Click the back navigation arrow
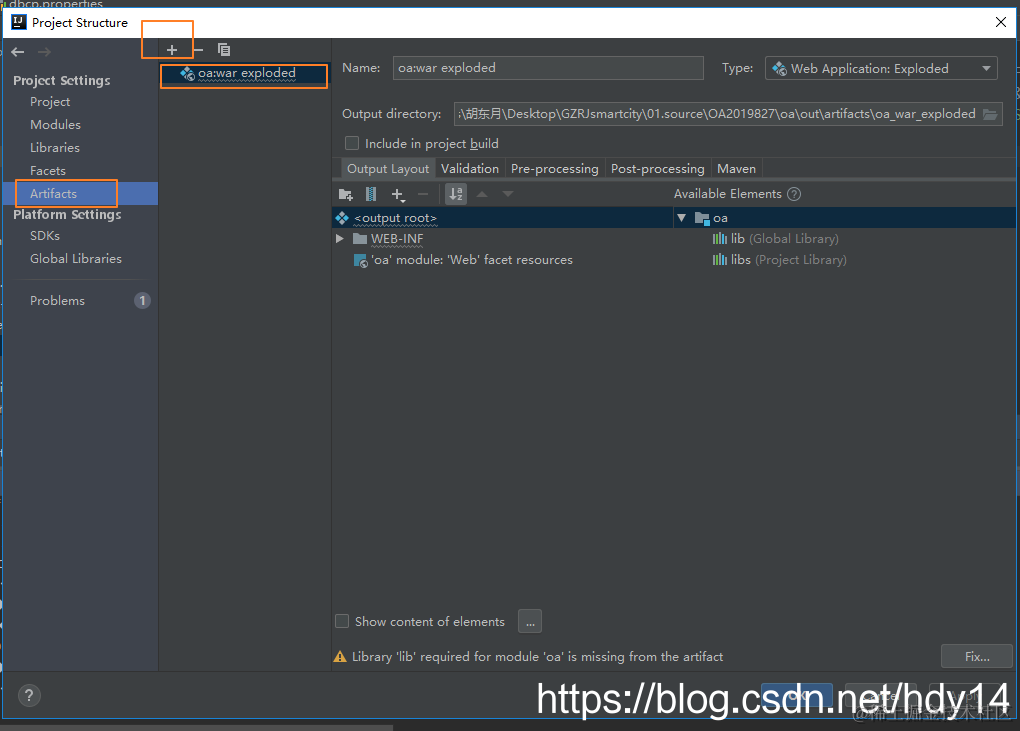The height and width of the screenshot is (731, 1020). click(18, 51)
